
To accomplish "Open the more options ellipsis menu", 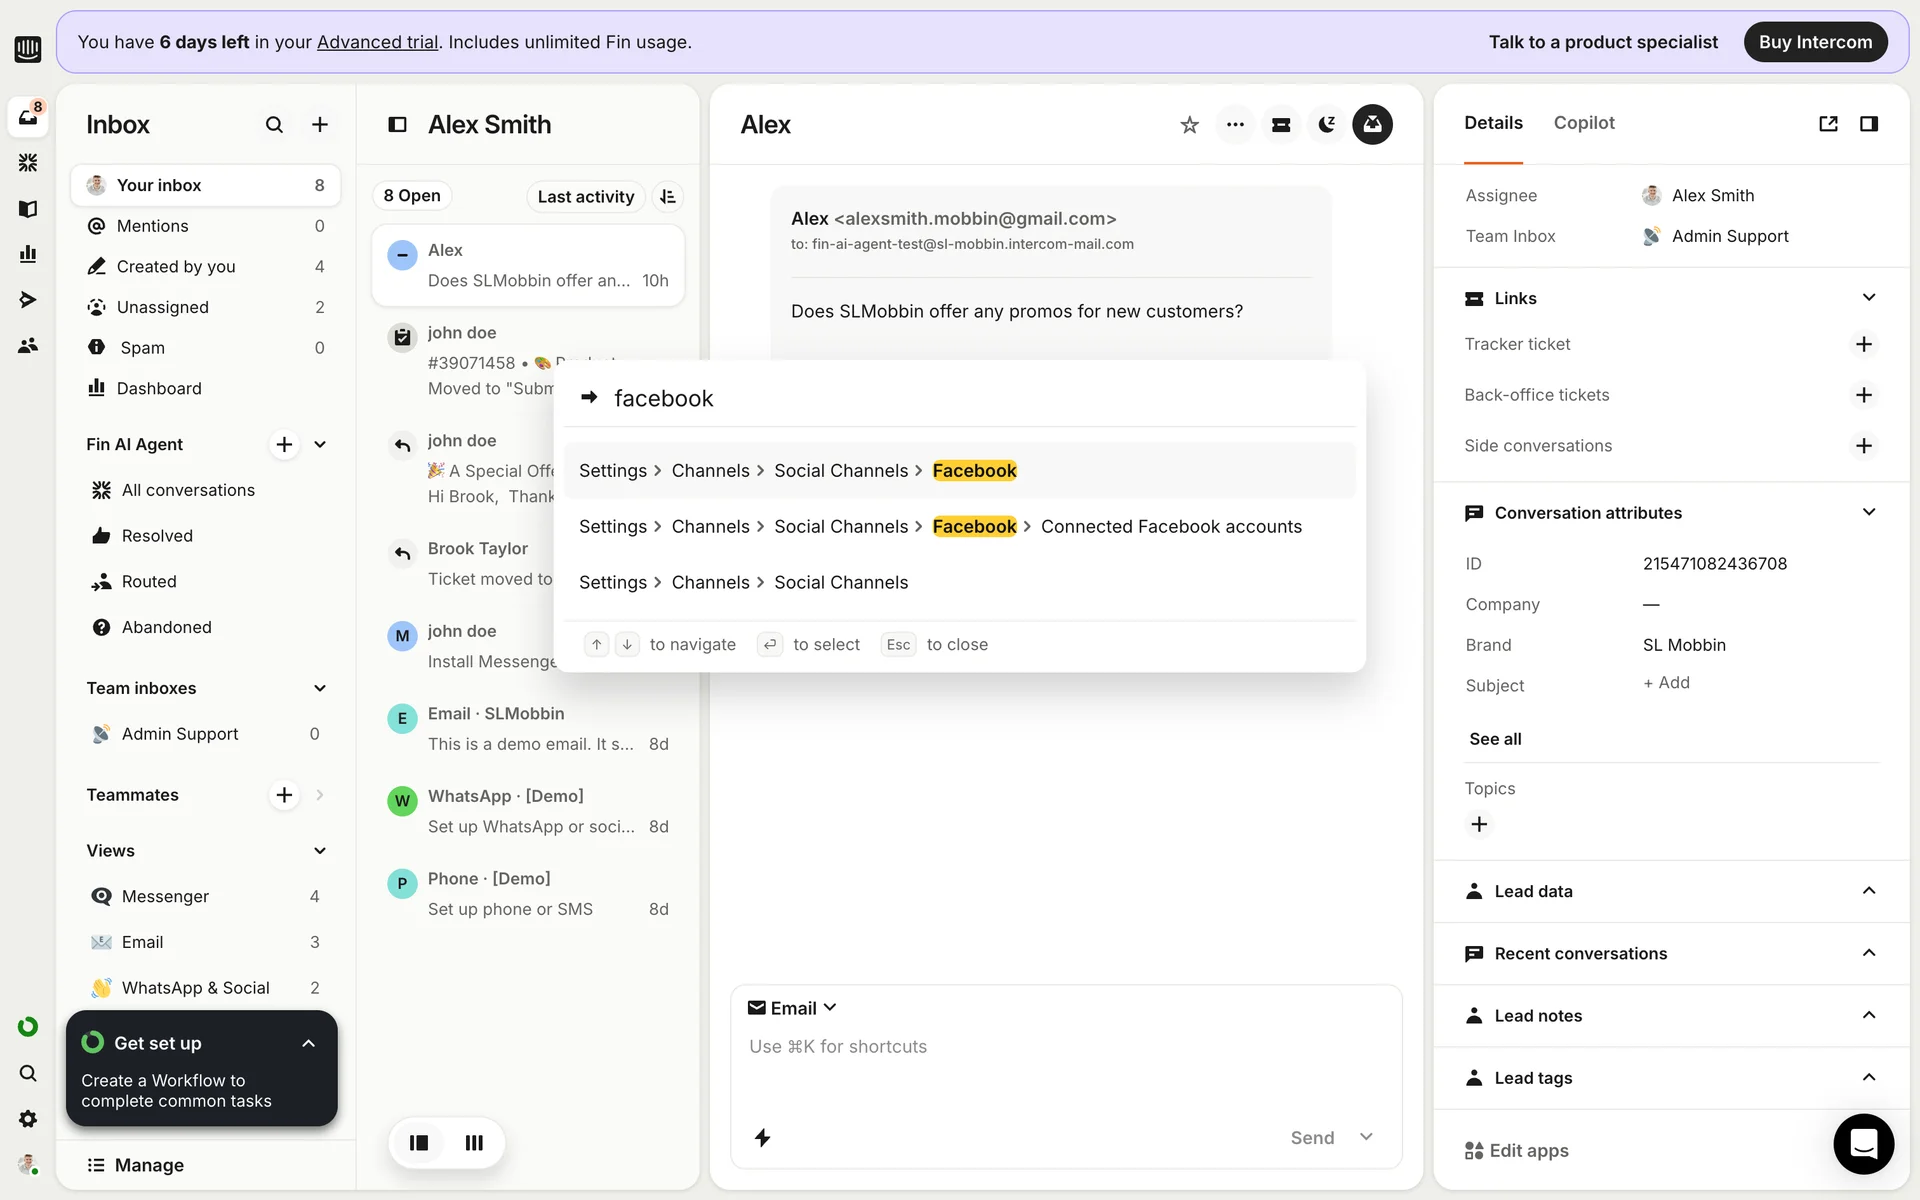I will click(x=1235, y=125).
